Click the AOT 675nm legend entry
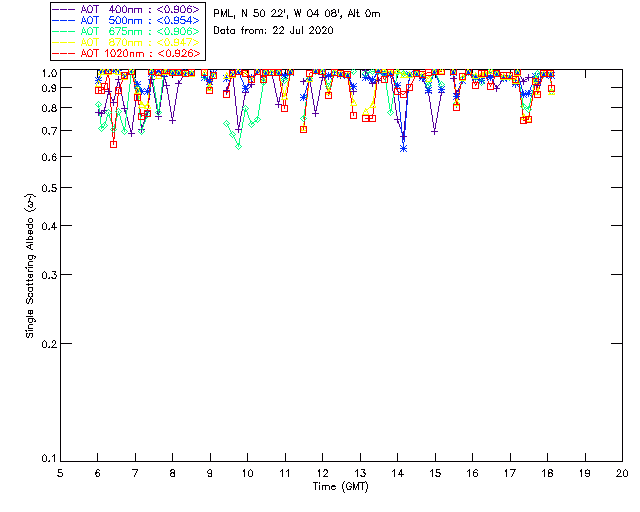 point(127,31)
